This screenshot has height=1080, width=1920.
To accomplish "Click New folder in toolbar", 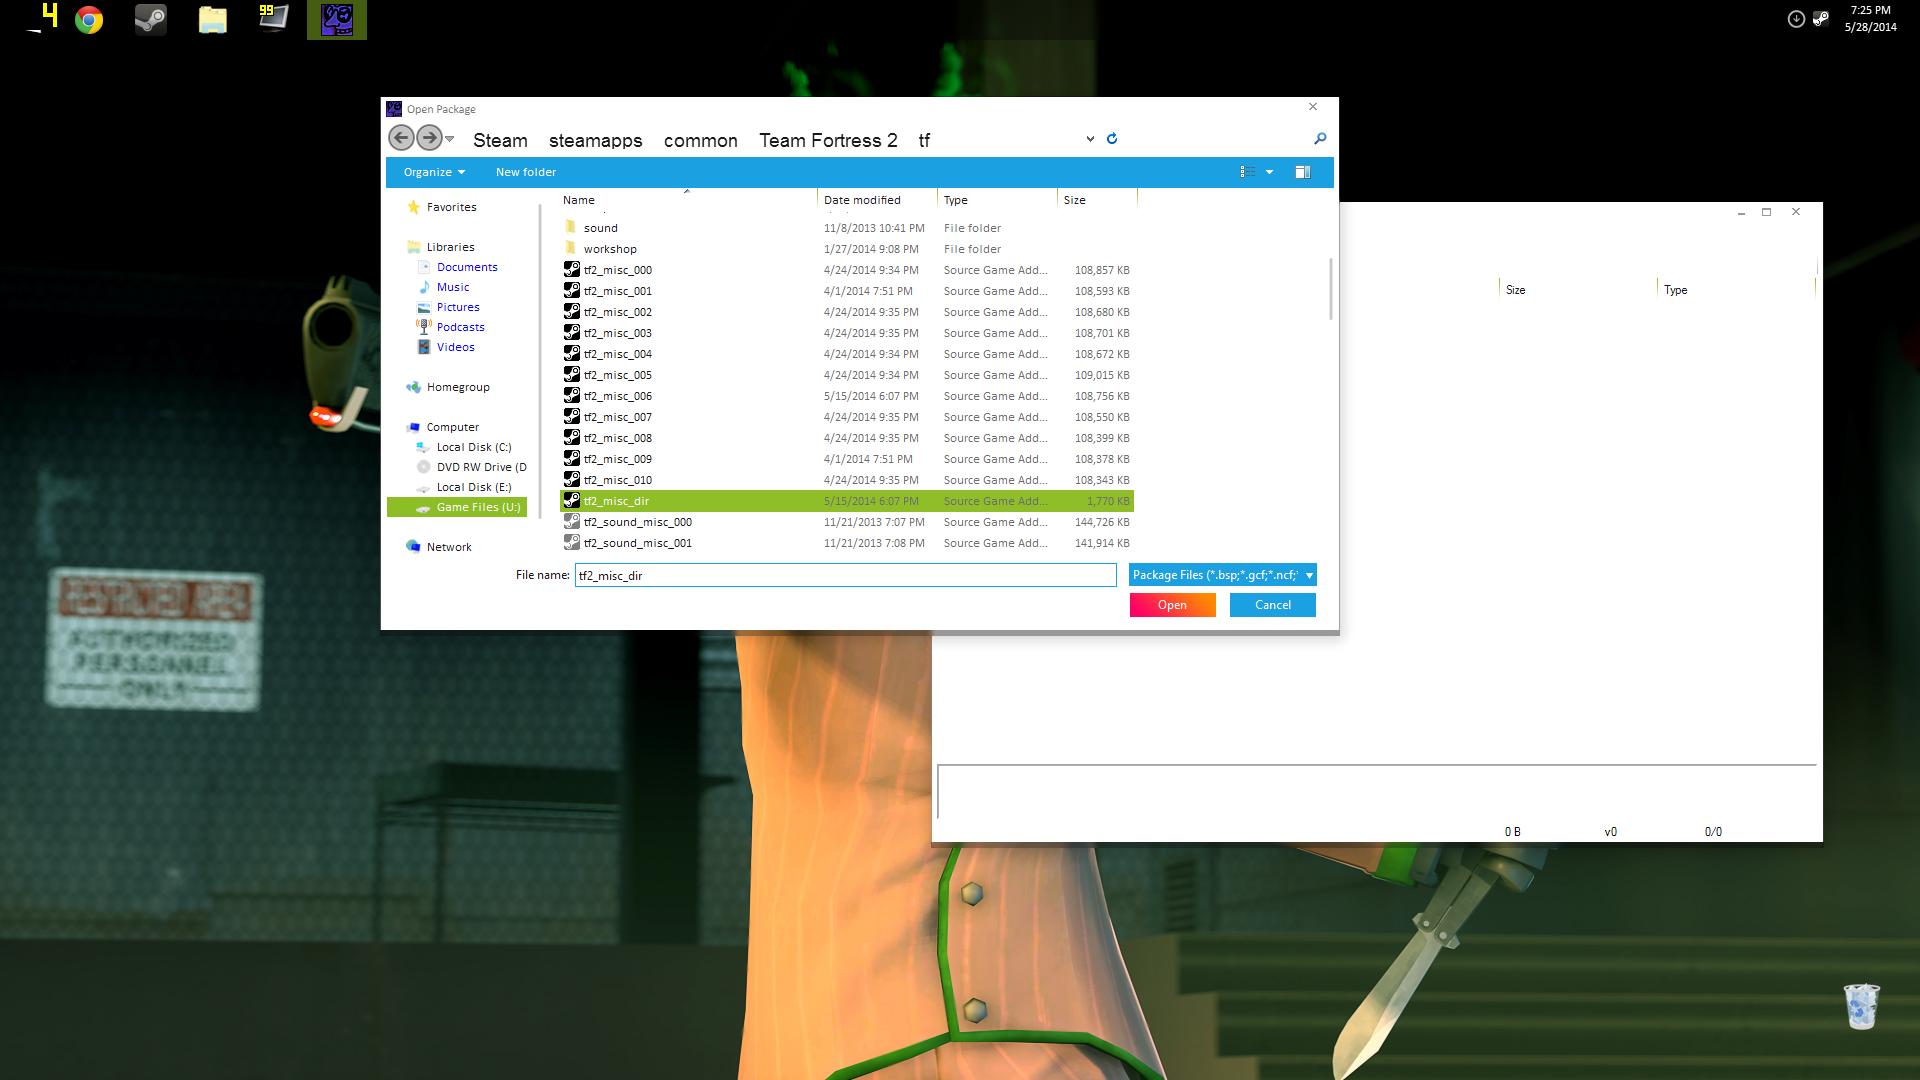I will [526, 172].
